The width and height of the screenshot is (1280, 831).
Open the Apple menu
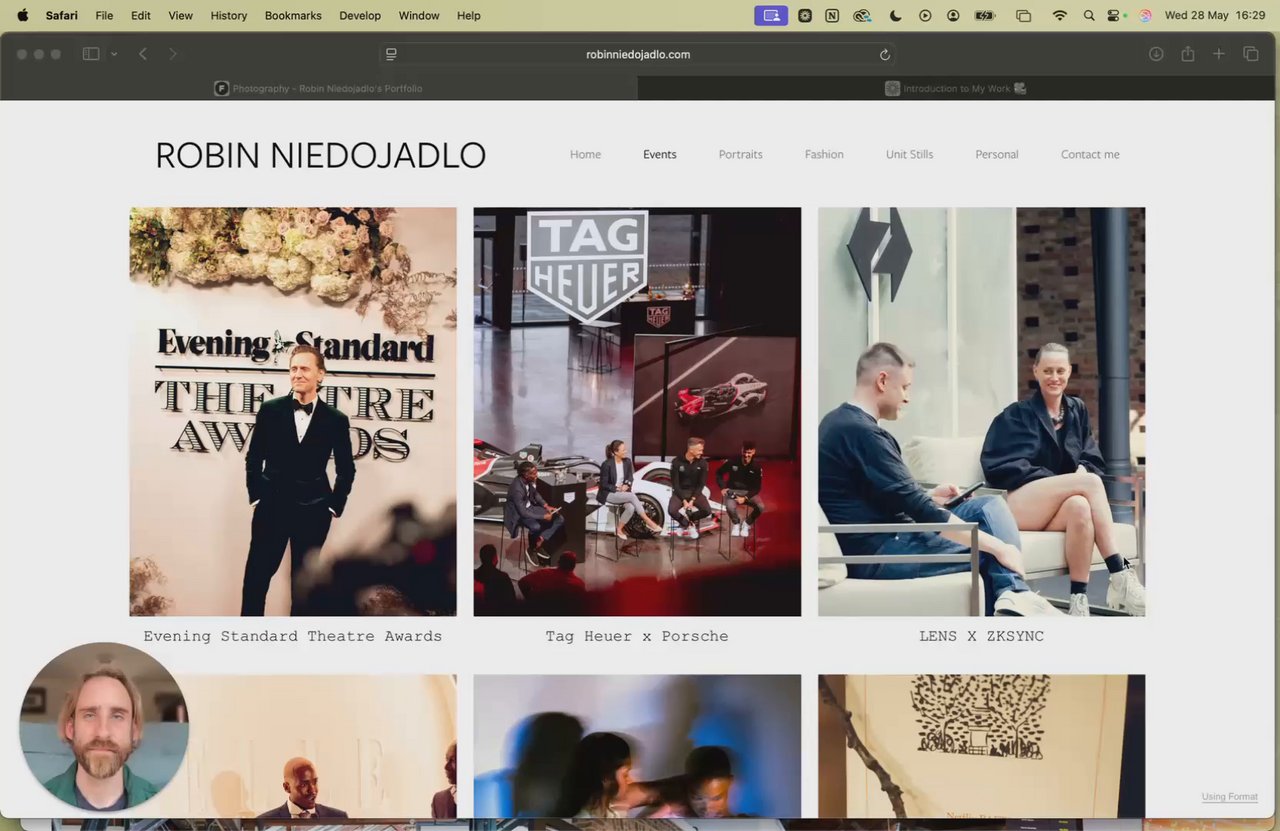coord(23,15)
